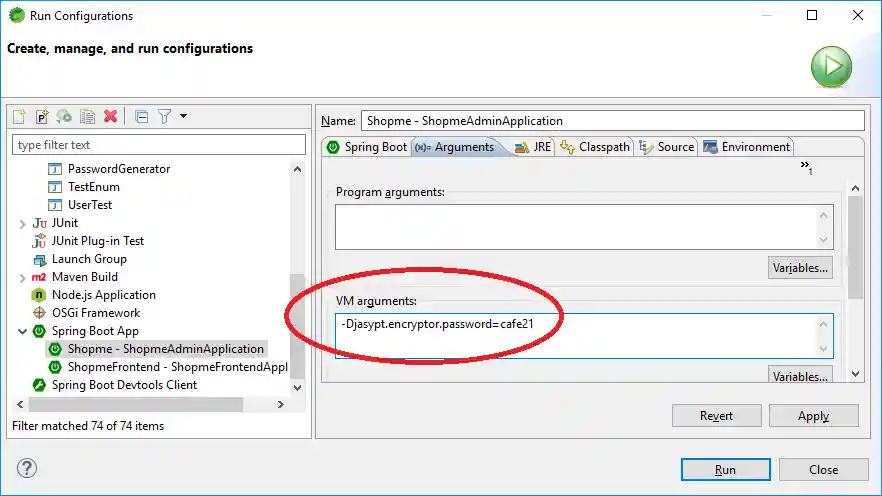Select Shopme - ShopmeAdminApplication configuration

coord(165,349)
